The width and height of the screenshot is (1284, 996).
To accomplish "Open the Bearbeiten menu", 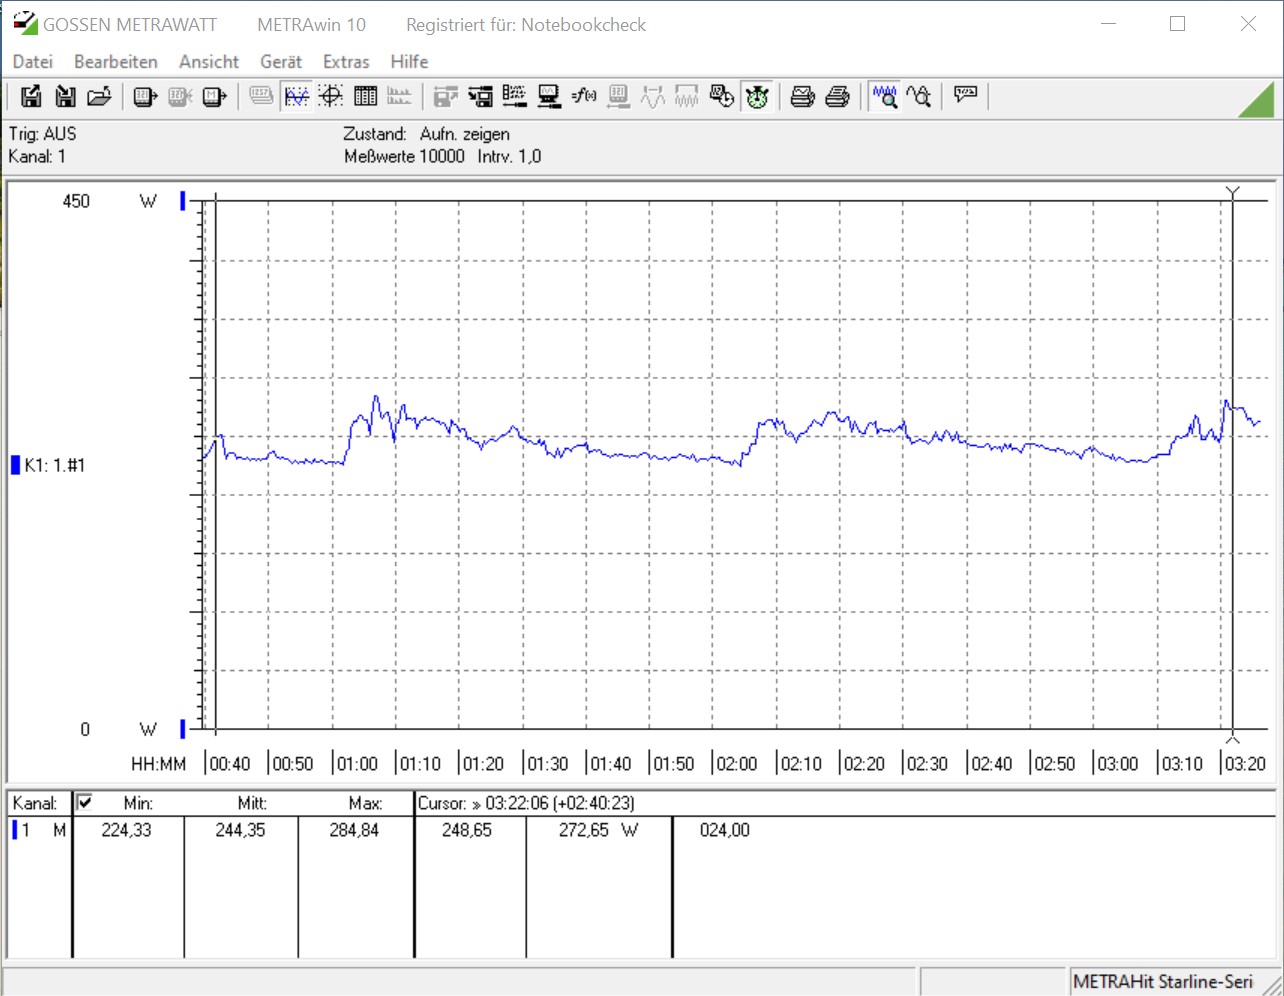I will pos(116,61).
